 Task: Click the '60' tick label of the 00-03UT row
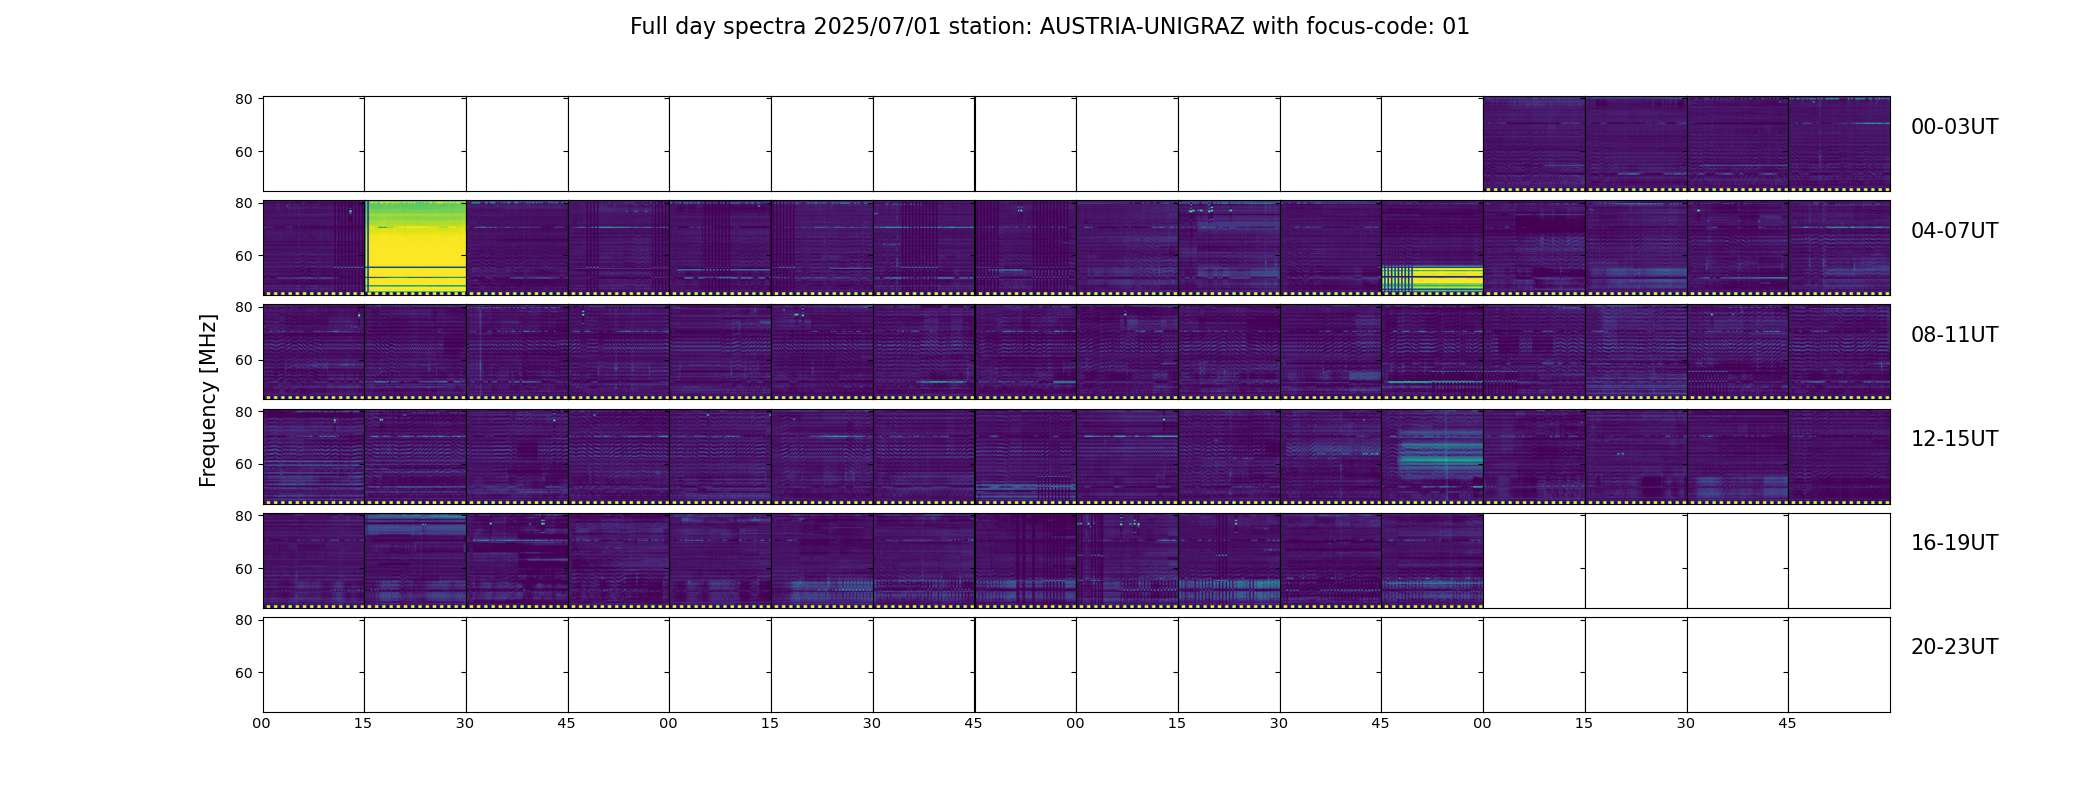click(x=243, y=152)
